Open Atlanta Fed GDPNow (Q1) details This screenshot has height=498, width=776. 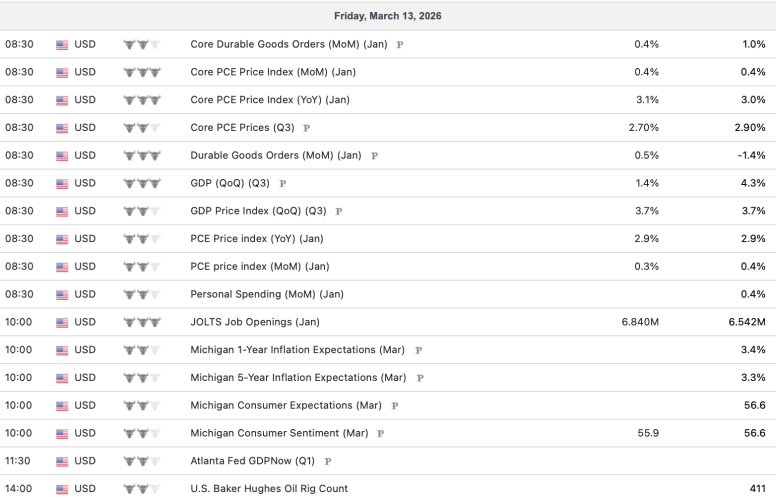(x=254, y=462)
